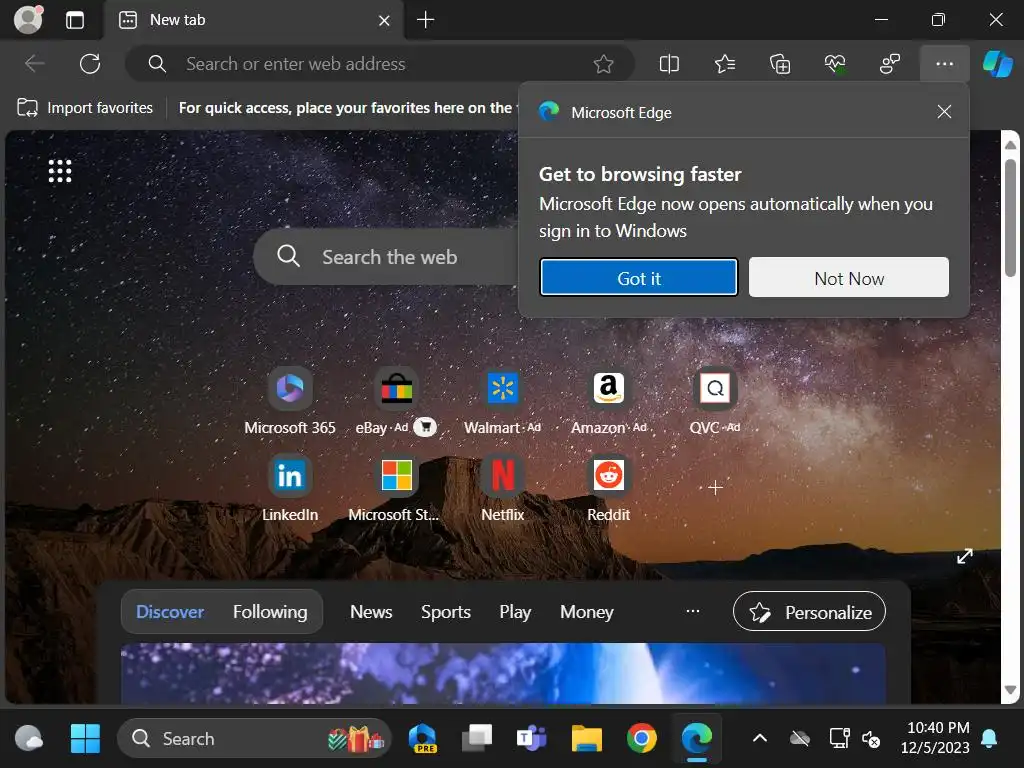Open the Favorites list icon
The width and height of the screenshot is (1024, 768).
tap(725, 63)
